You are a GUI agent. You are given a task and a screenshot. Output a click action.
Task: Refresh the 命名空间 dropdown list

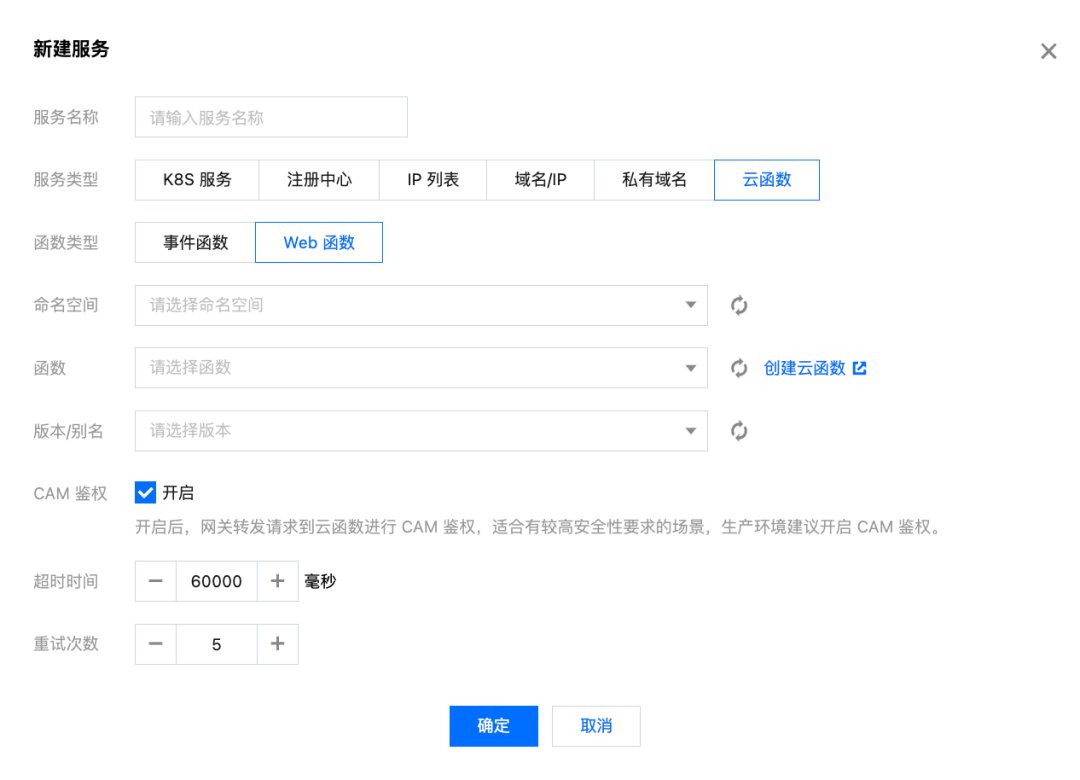click(x=739, y=305)
